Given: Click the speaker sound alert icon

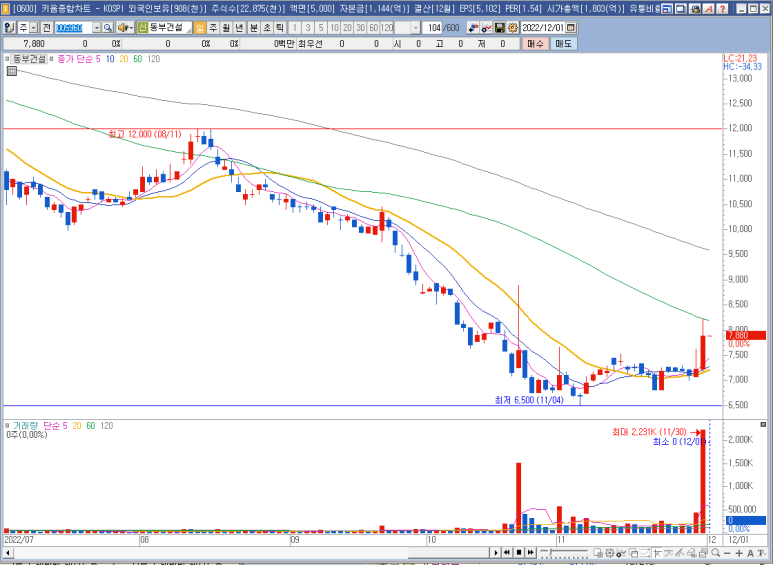Looking at the screenshot, I should click(123, 28).
